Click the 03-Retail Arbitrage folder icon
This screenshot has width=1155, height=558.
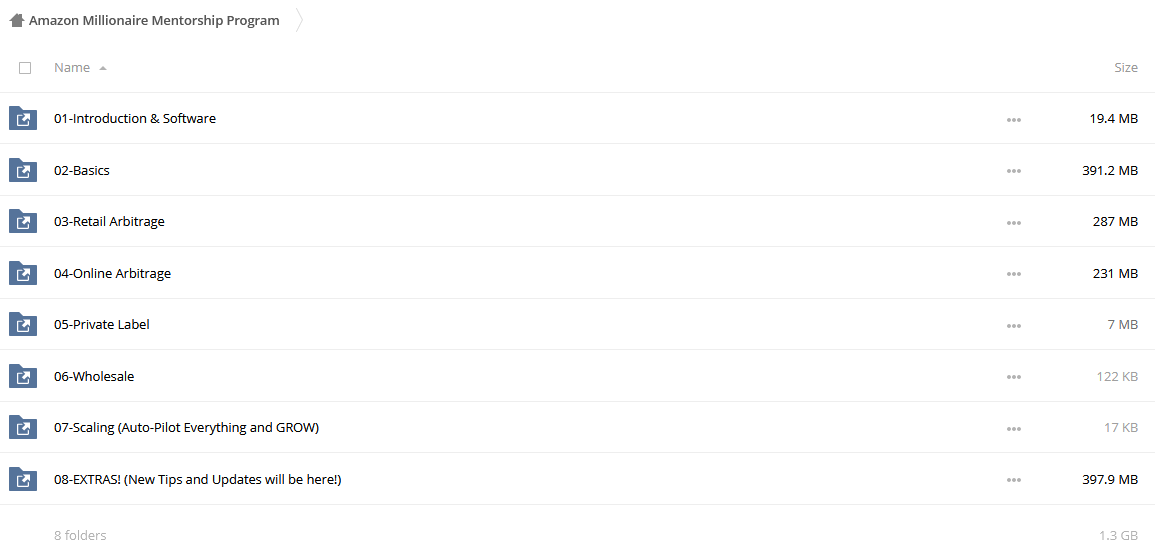[23, 221]
